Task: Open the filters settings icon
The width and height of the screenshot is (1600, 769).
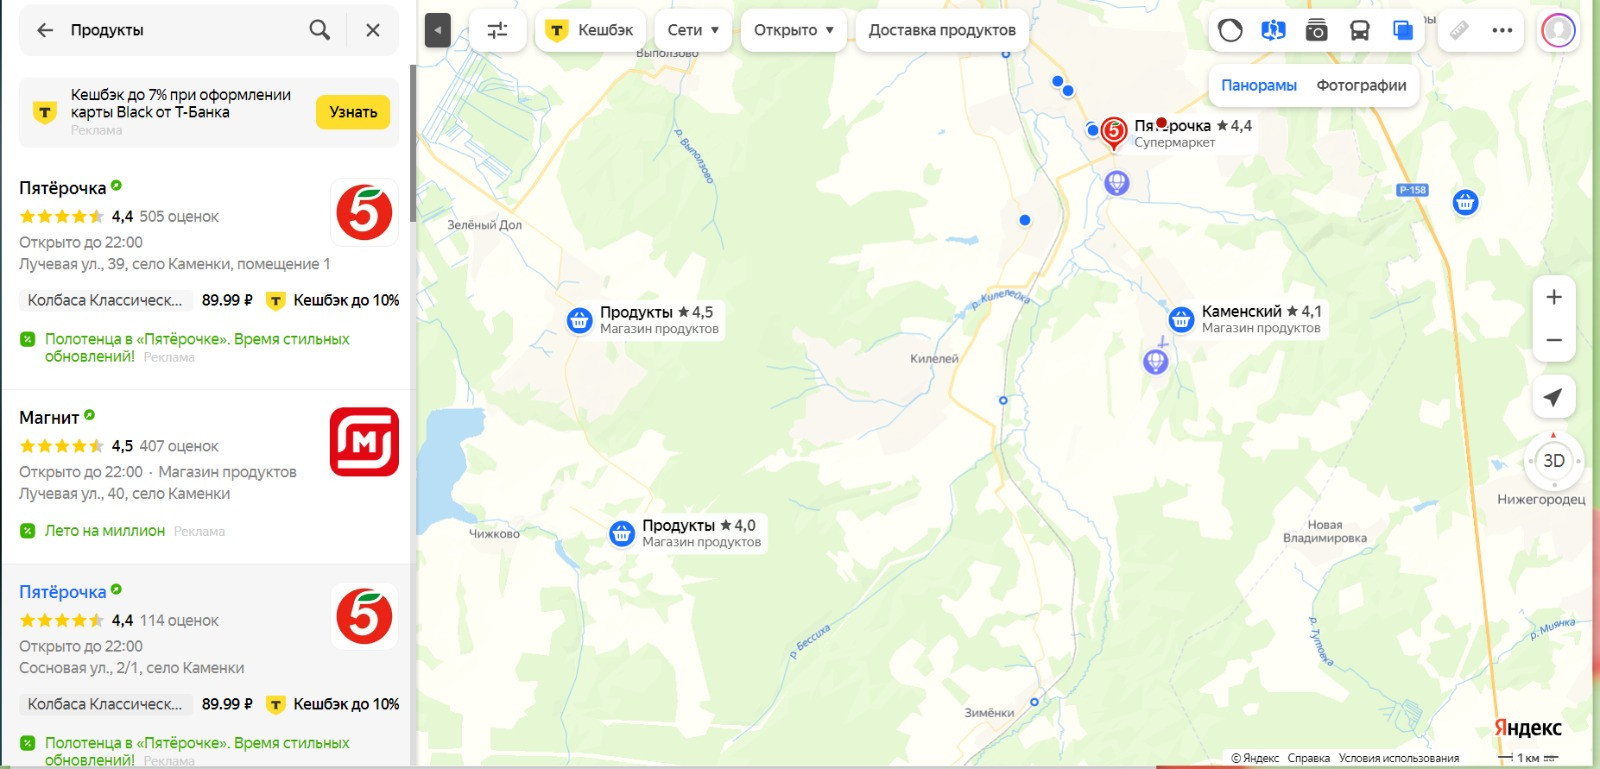Action: click(497, 30)
